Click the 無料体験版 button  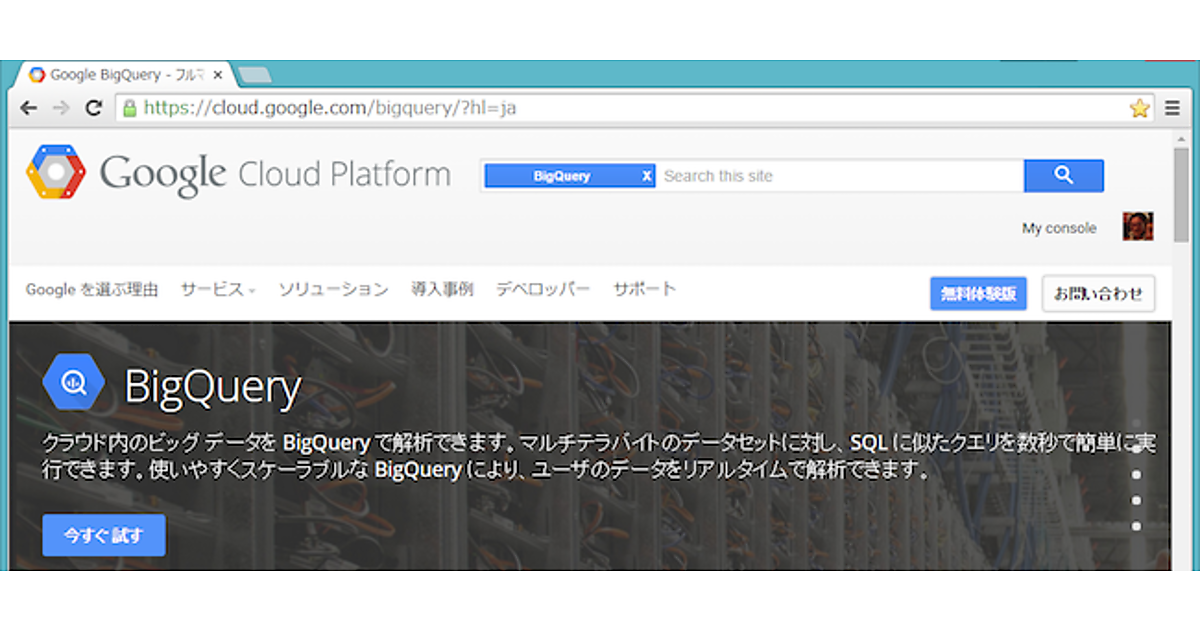[978, 294]
